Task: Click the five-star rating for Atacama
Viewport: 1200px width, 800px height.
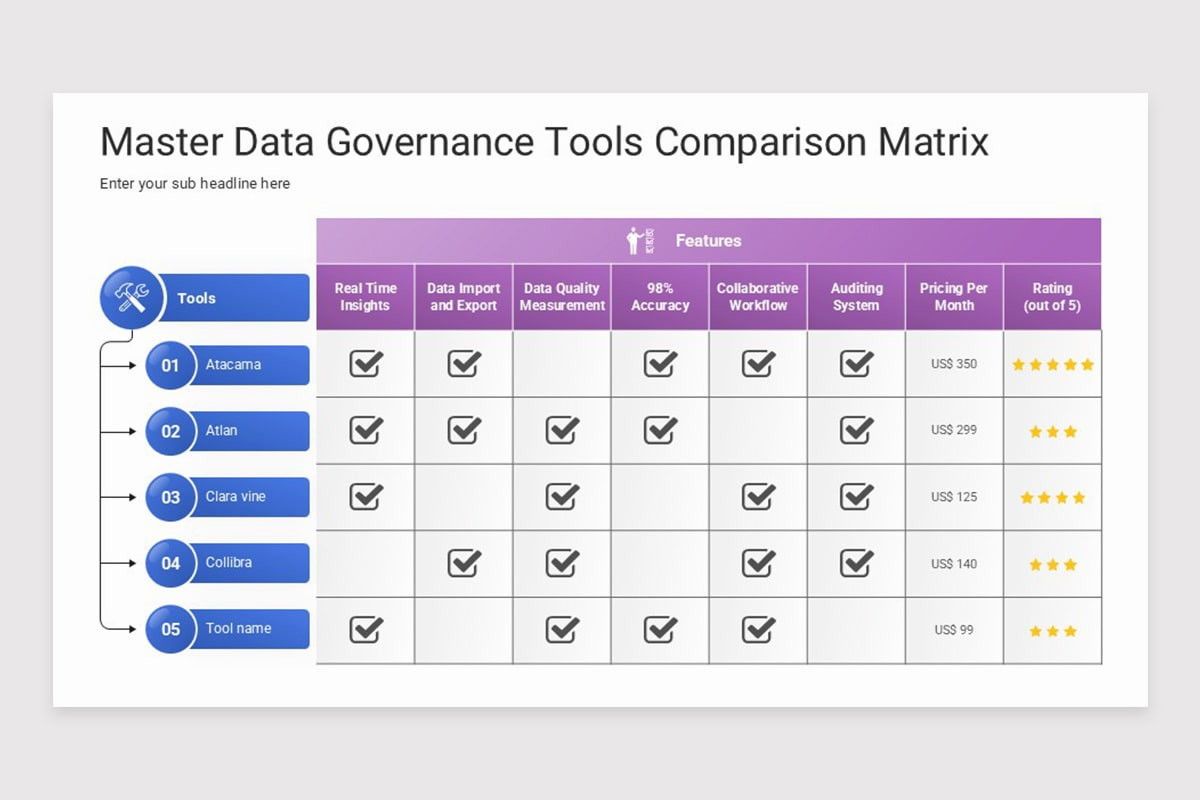Action: click(x=1053, y=365)
